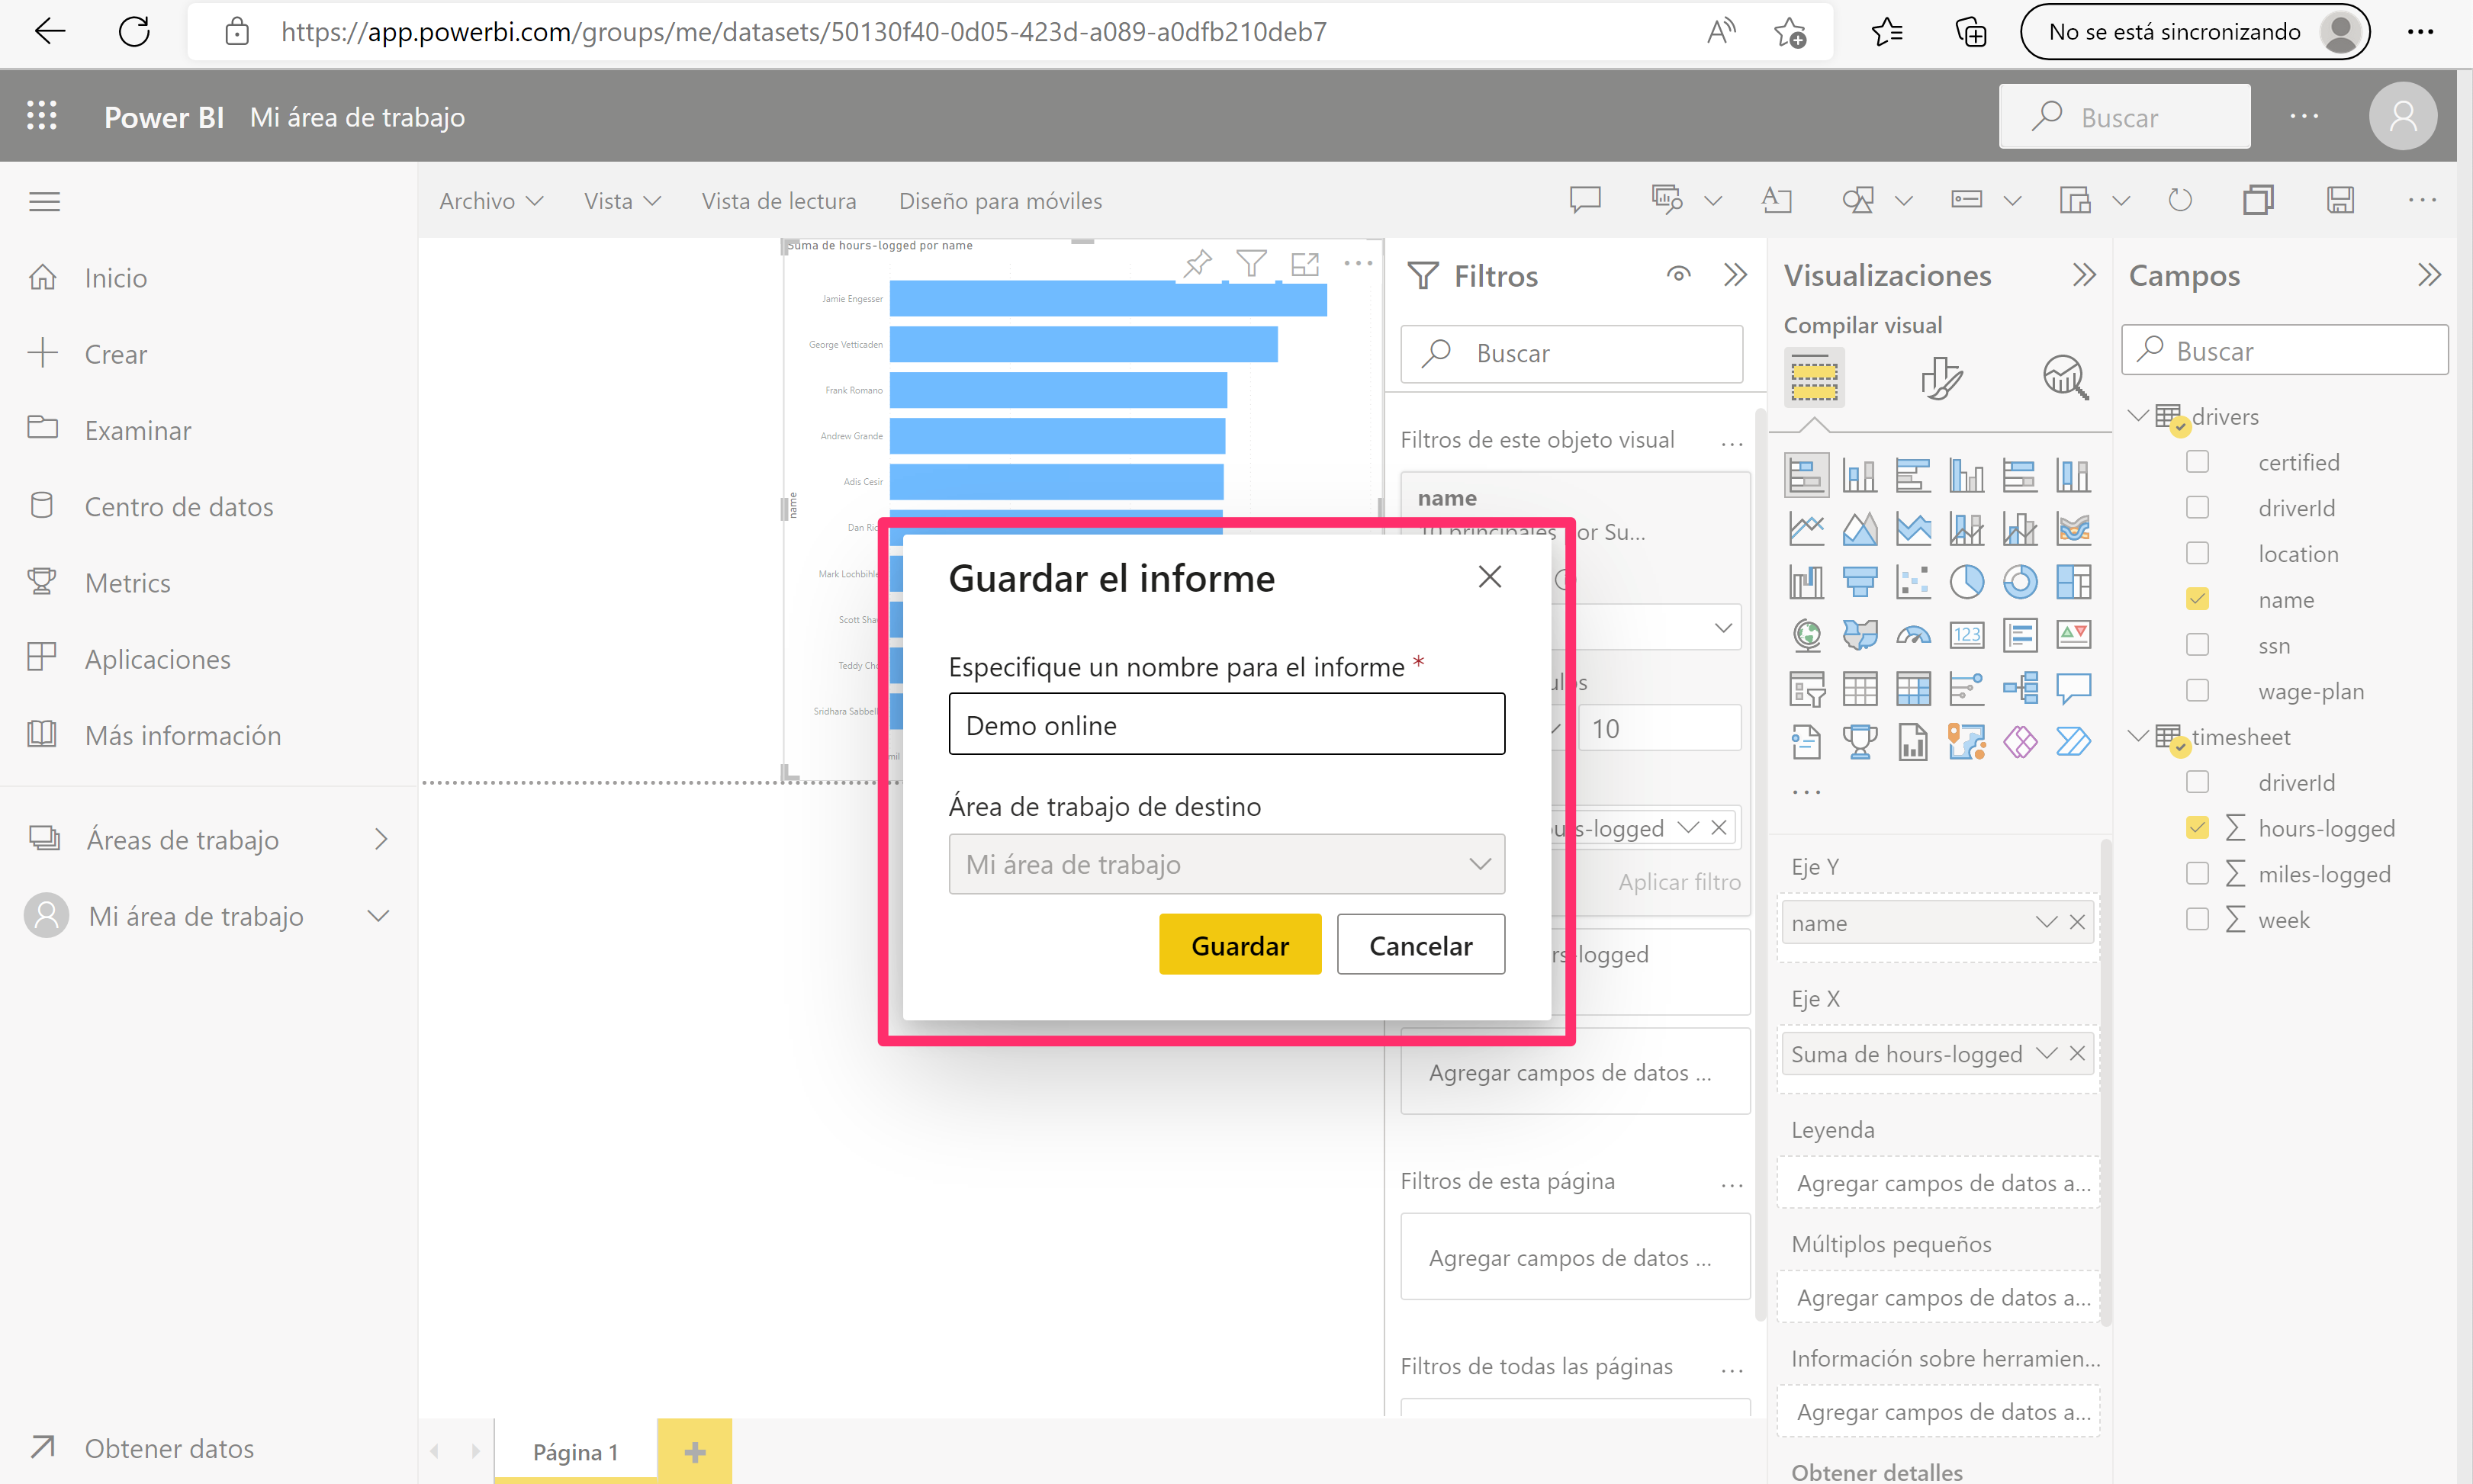This screenshot has height=1484, width=2473.
Task: Open the Área de trabajo de destino dropdown
Action: click(1226, 864)
